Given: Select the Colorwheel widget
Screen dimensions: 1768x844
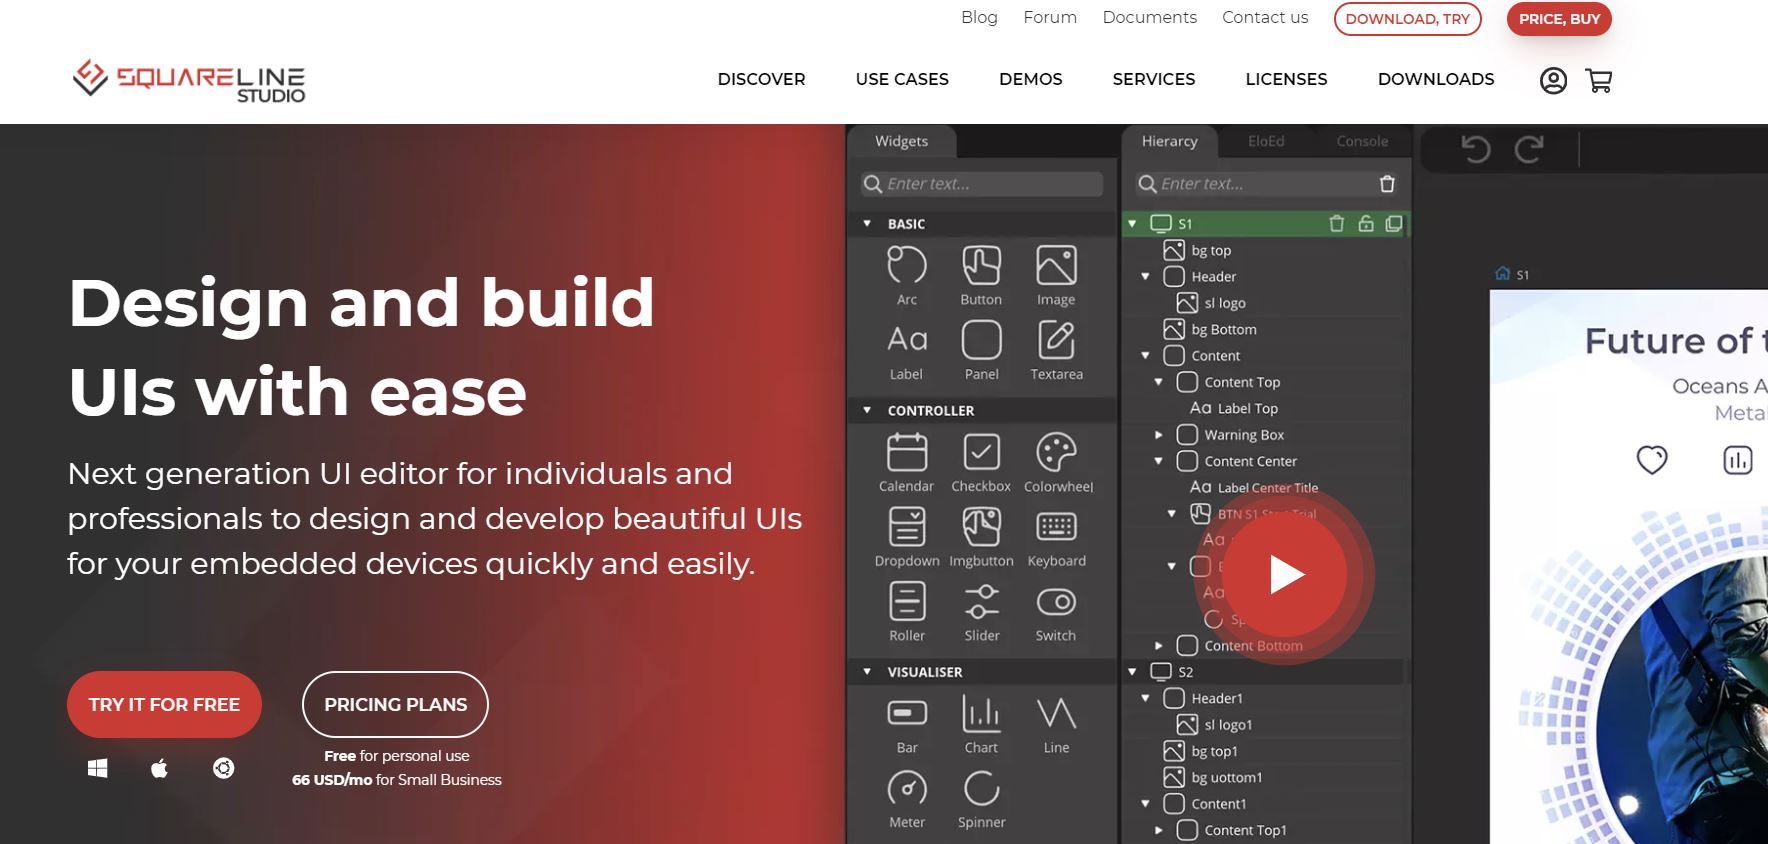Looking at the screenshot, I should 1058,462.
